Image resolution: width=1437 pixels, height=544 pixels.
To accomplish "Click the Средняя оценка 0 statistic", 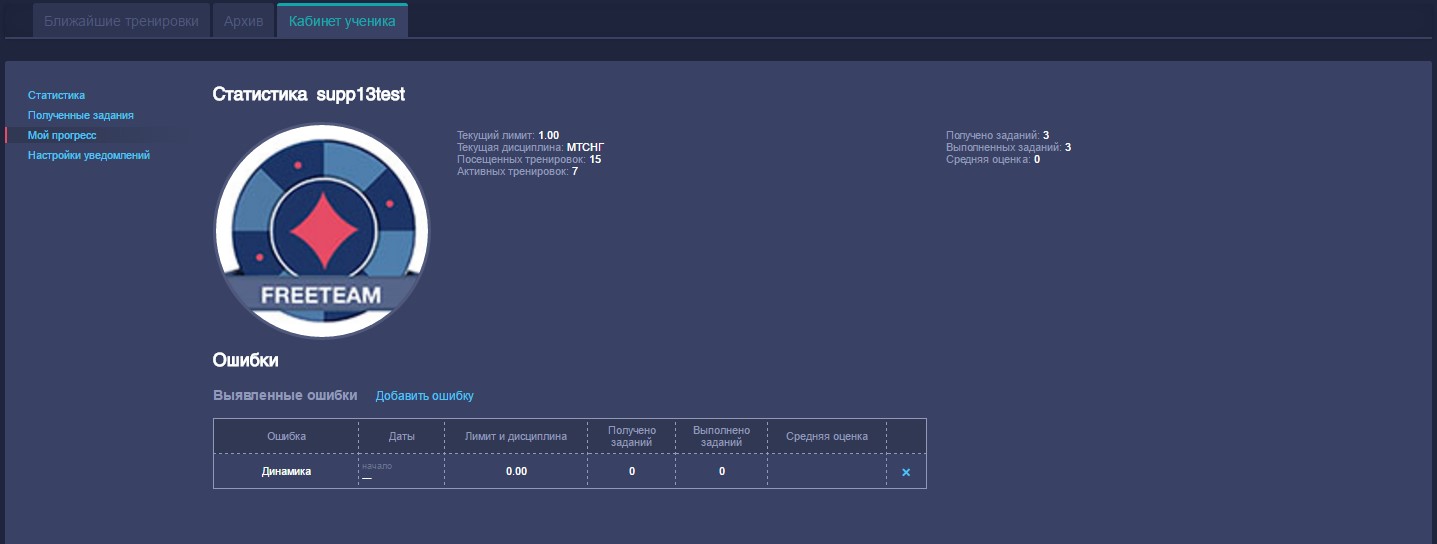I will pyautogui.click(x=993, y=159).
